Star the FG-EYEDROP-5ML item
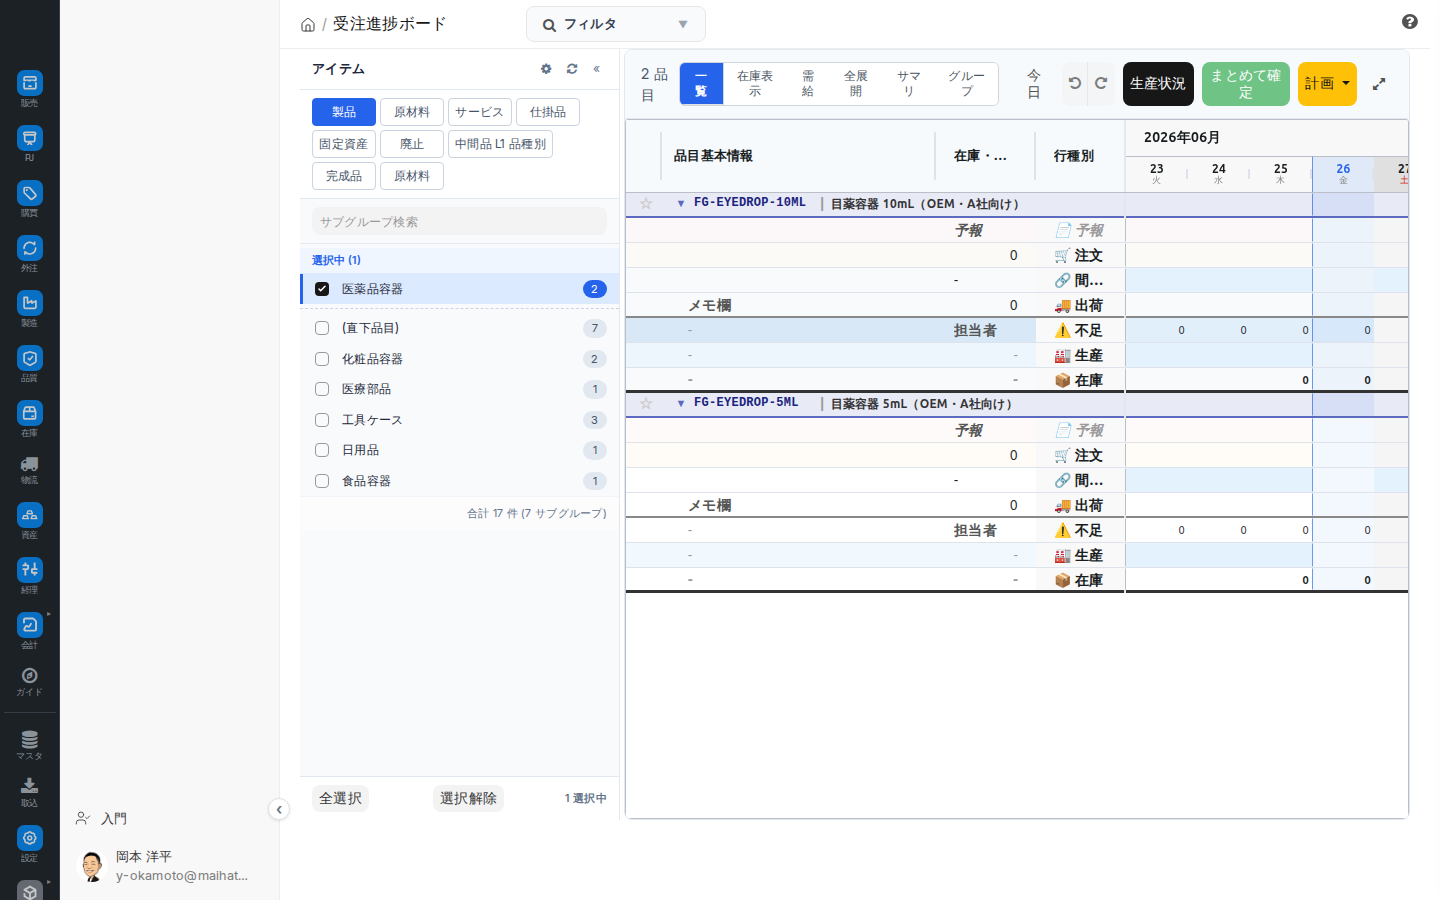The image size is (1440, 900). click(646, 404)
